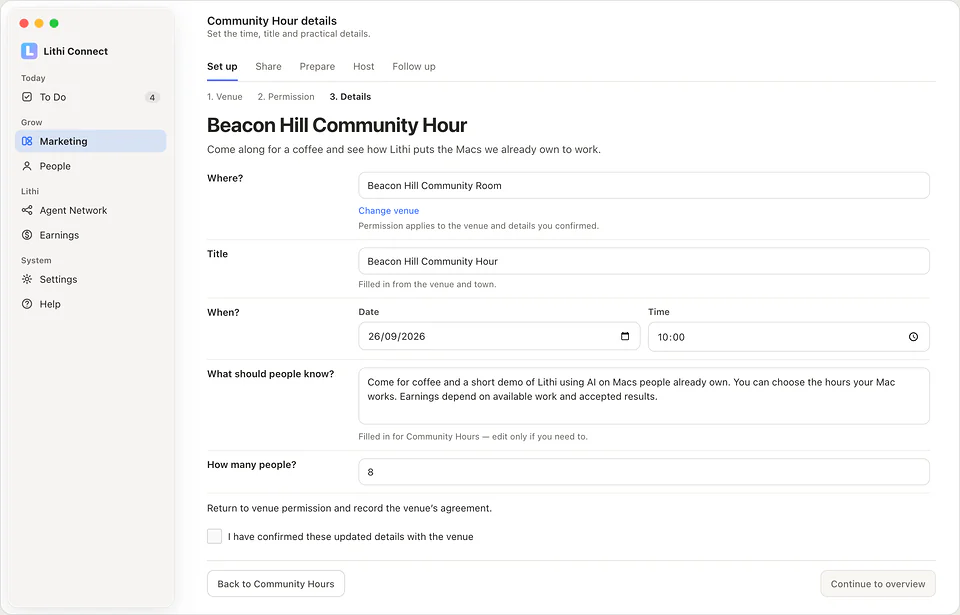Open the Prepare tab
The width and height of the screenshot is (960, 615).
coord(317,66)
